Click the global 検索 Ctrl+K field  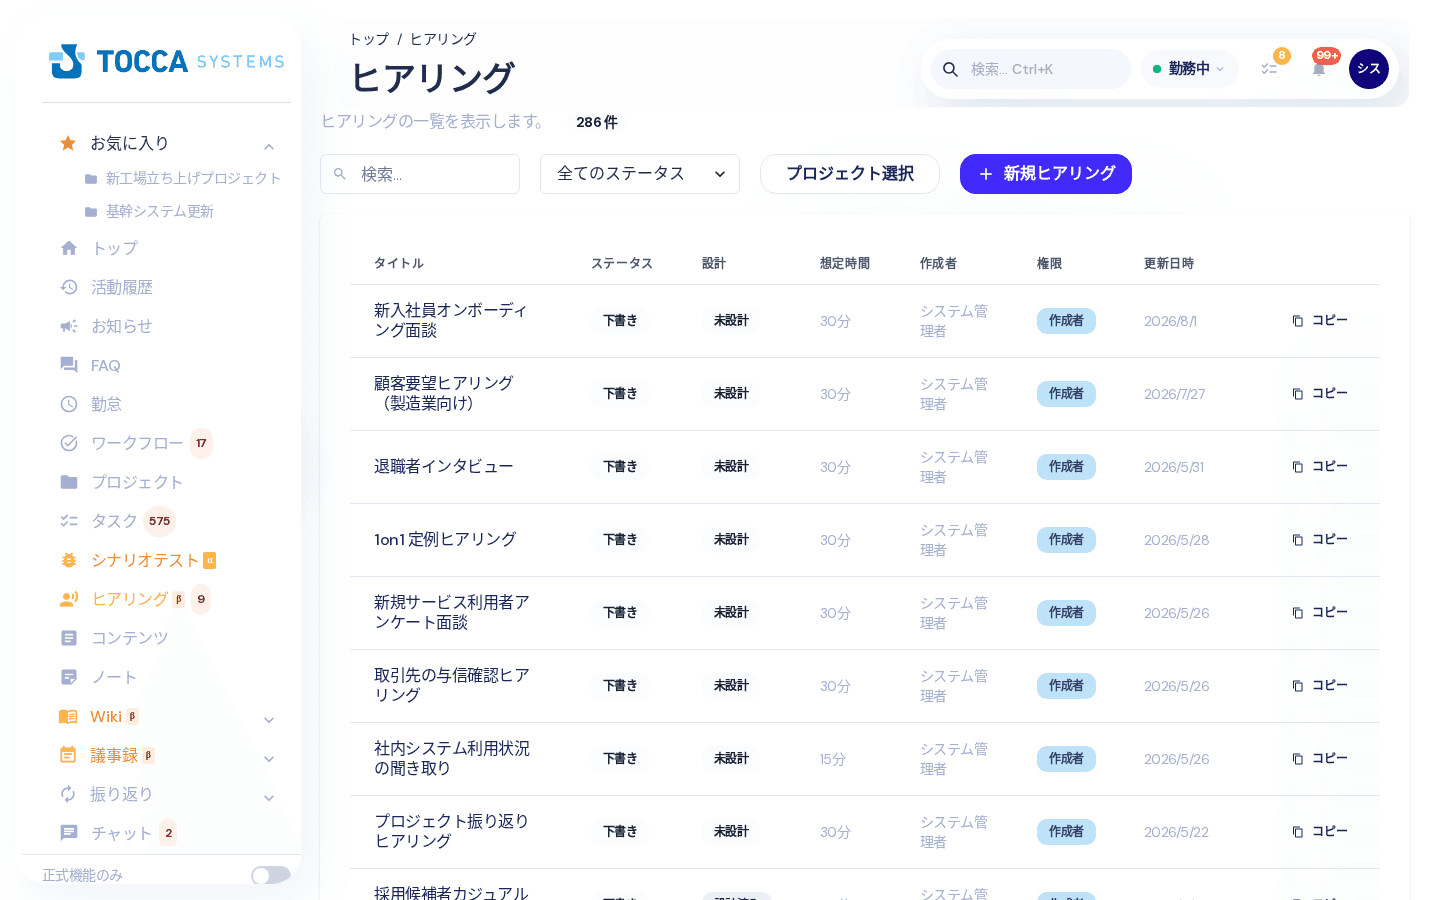[x=1031, y=69]
